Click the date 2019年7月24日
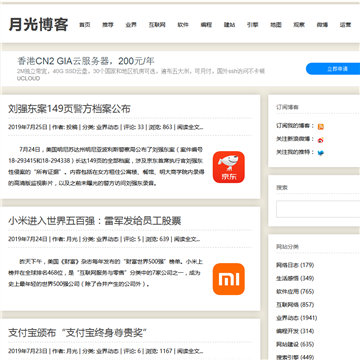The image size is (360, 360). coord(28,239)
